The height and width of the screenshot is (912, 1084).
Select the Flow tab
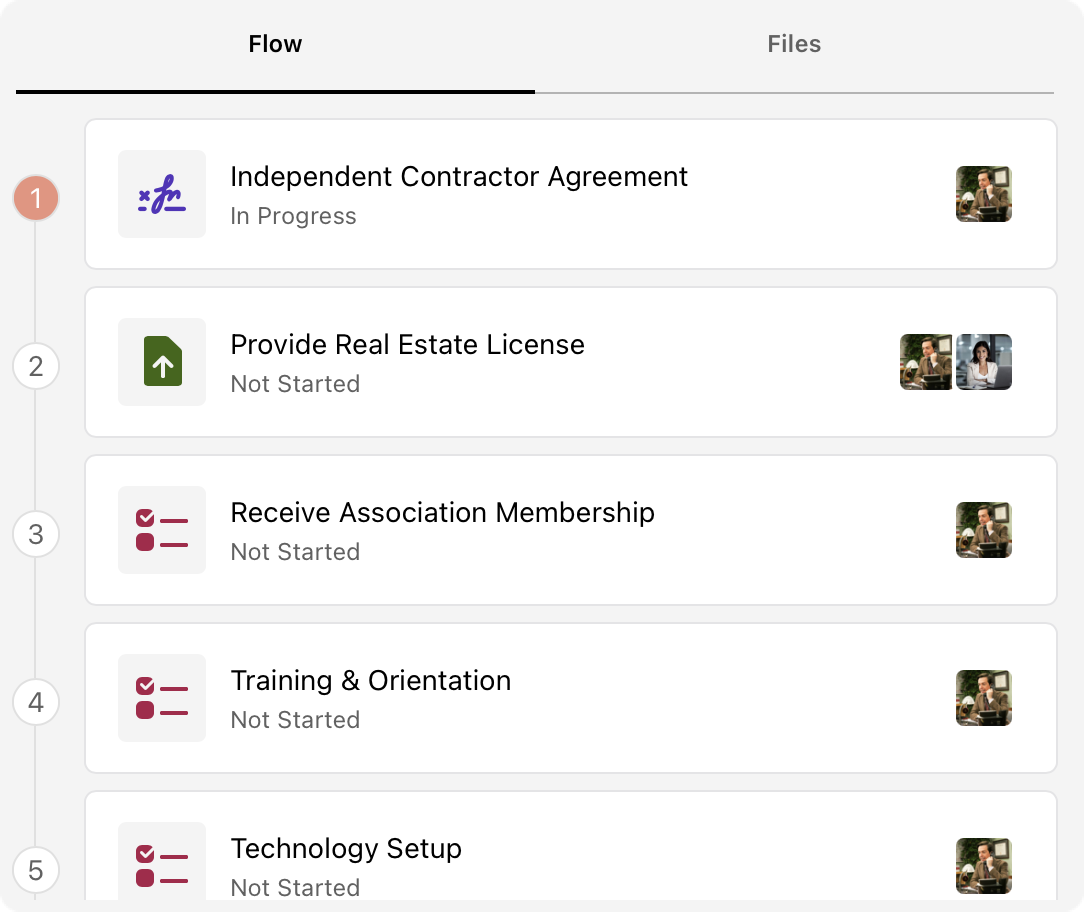pos(275,44)
